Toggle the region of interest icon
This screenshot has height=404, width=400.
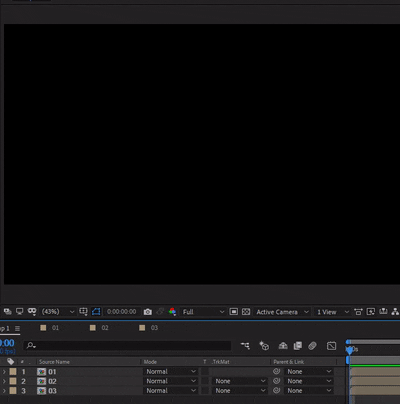[x=234, y=312]
